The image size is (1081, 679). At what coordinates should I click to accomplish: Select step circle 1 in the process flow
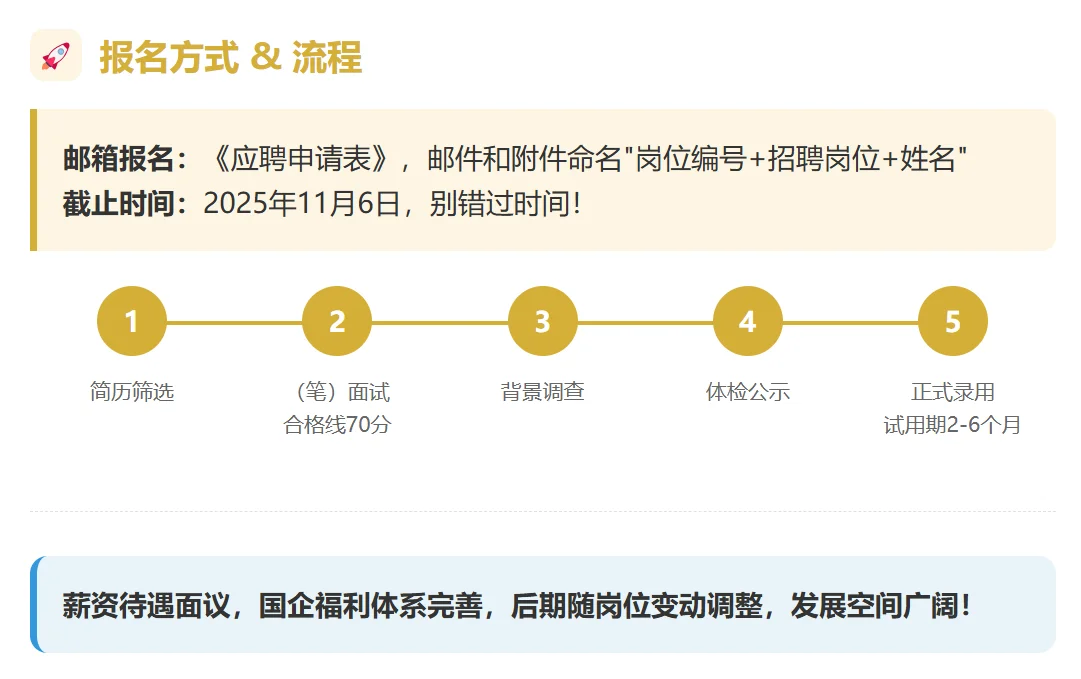pyautogui.click(x=131, y=321)
